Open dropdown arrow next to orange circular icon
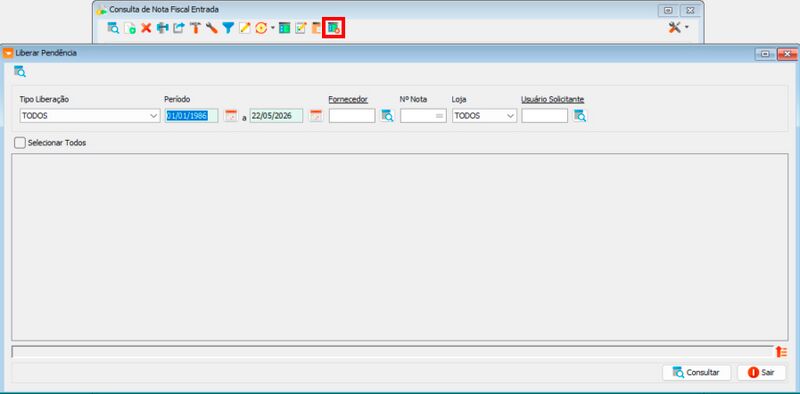The image size is (800, 394). click(x=272, y=28)
